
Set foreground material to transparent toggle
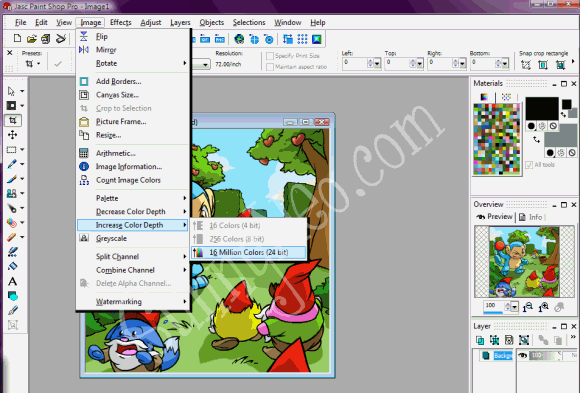pos(553,126)
